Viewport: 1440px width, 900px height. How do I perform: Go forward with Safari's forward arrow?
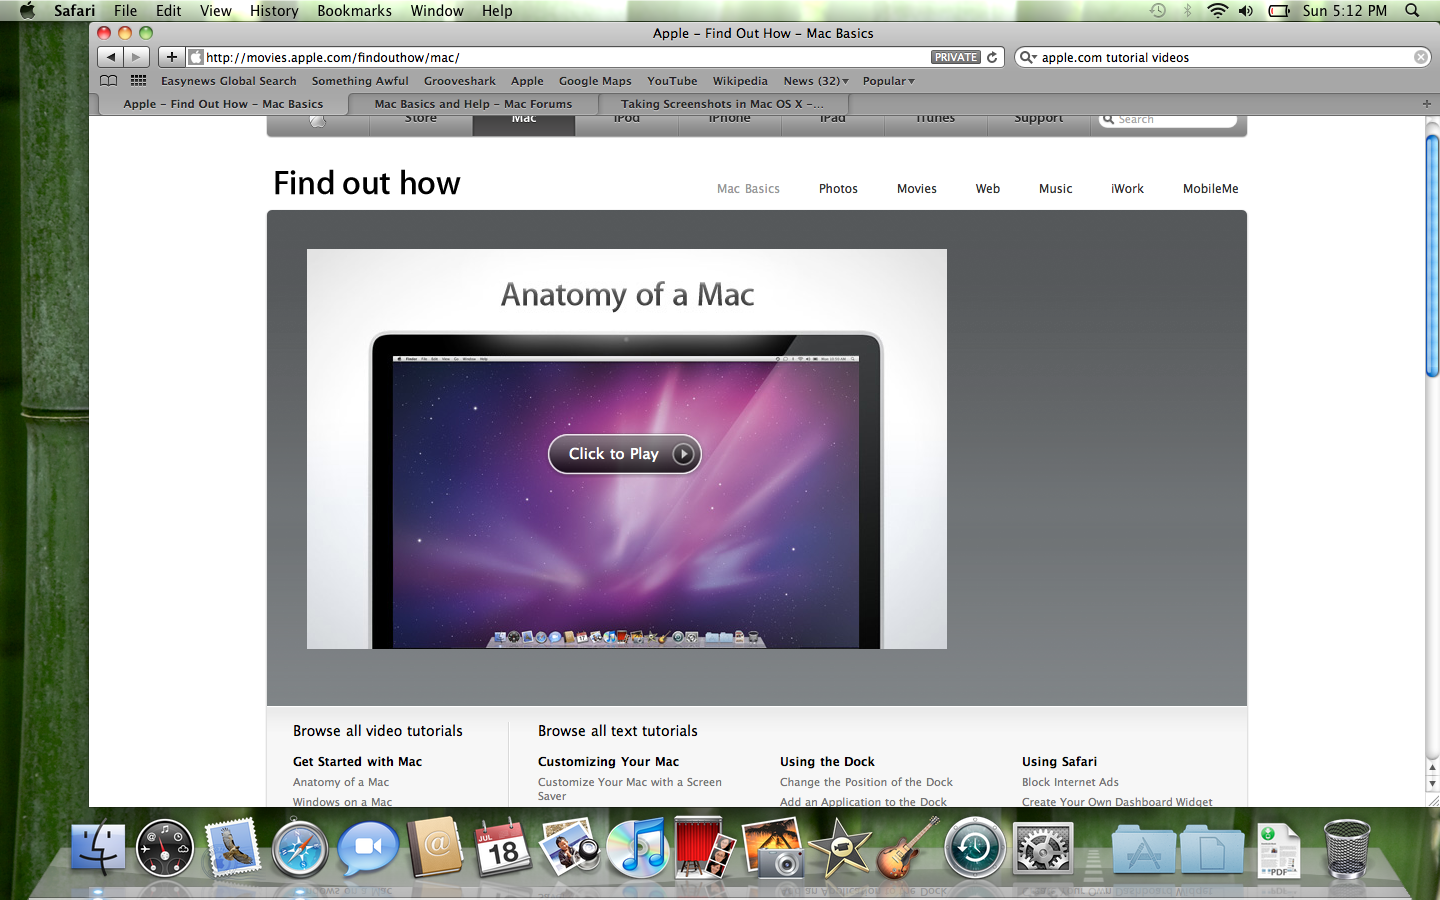pyautogui.click(x=137, y=57)
